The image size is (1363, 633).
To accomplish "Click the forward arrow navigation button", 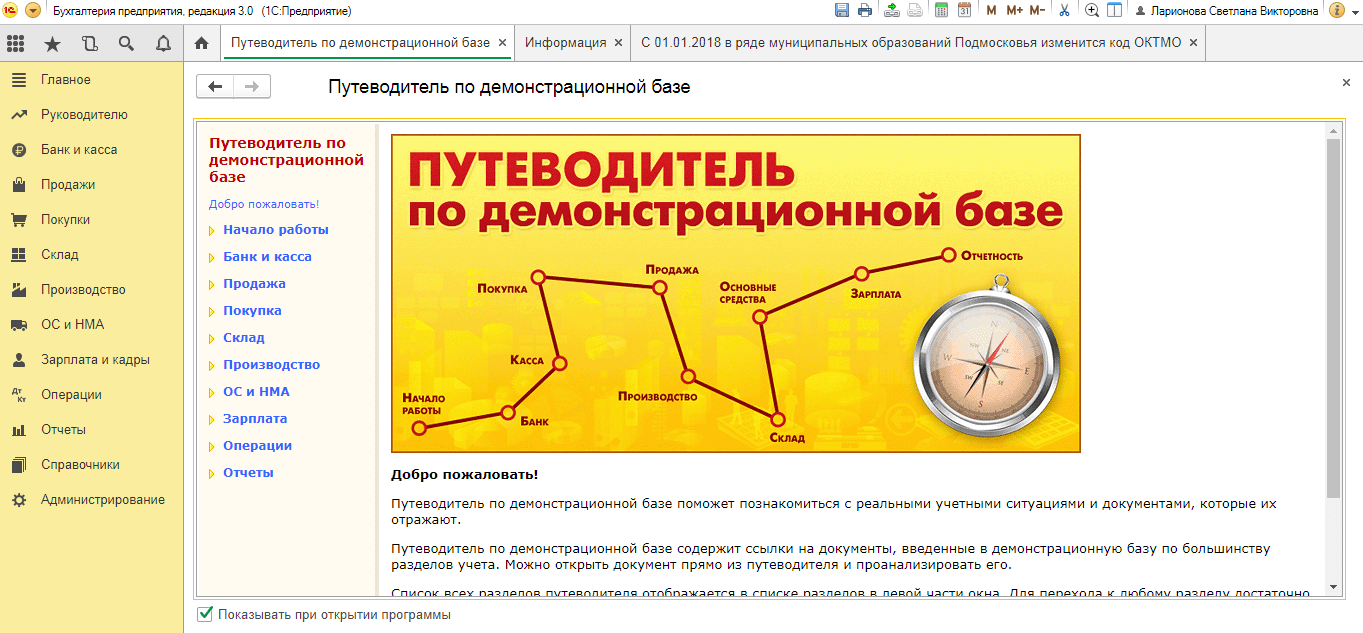I will (252, 87).
